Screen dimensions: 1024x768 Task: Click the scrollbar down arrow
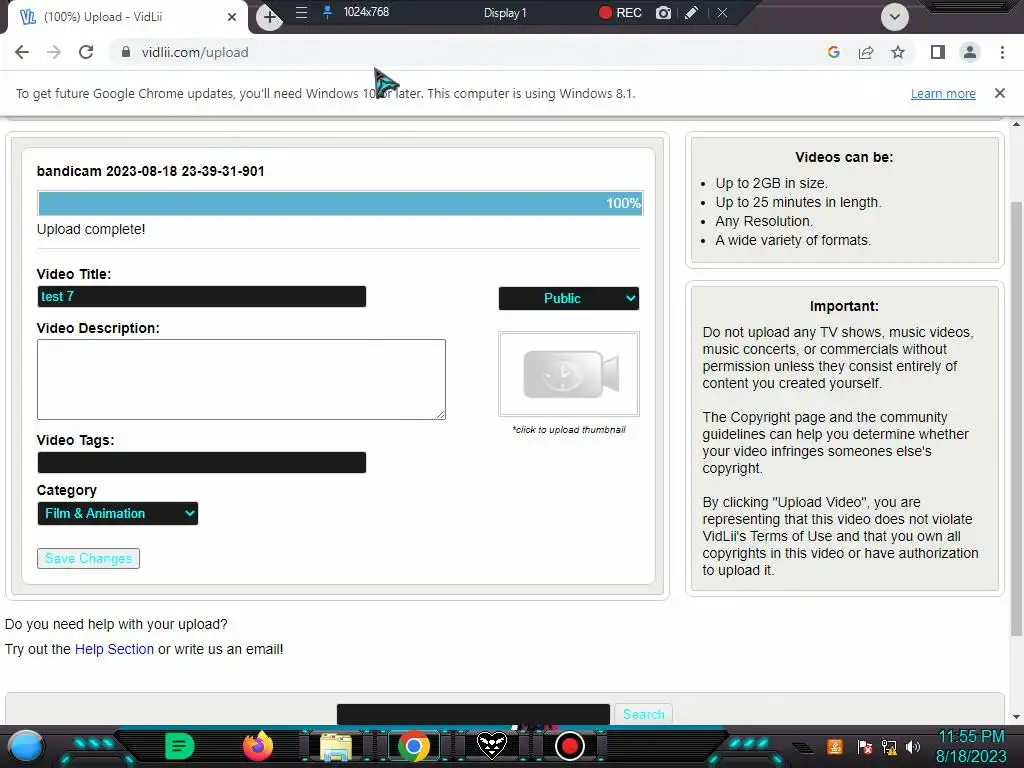(x=1016, y=716)
